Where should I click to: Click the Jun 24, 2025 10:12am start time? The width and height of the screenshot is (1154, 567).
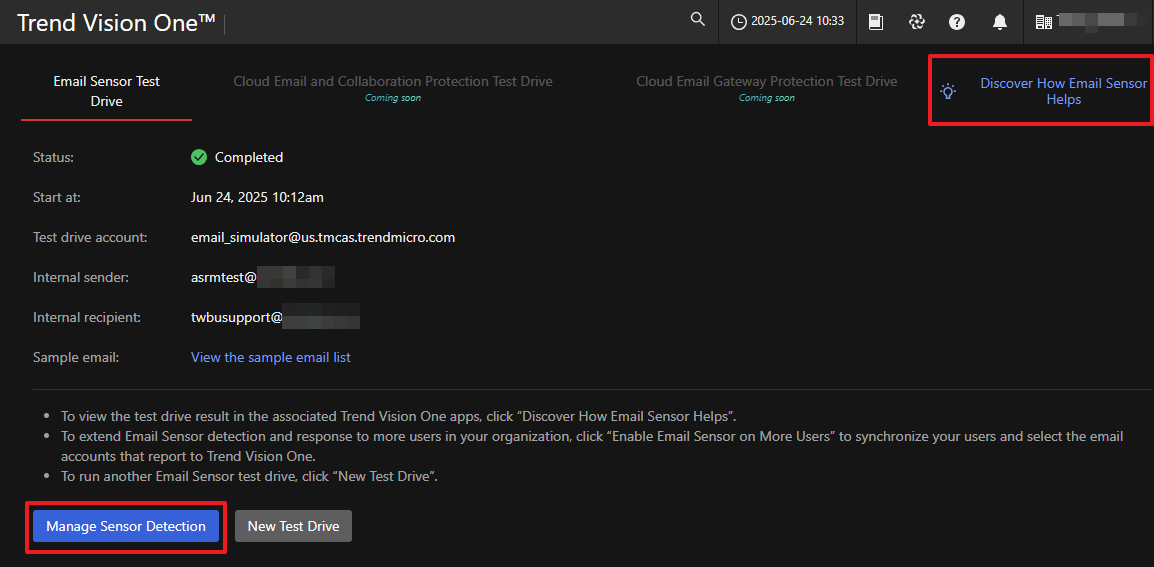[x=257, y=197]
